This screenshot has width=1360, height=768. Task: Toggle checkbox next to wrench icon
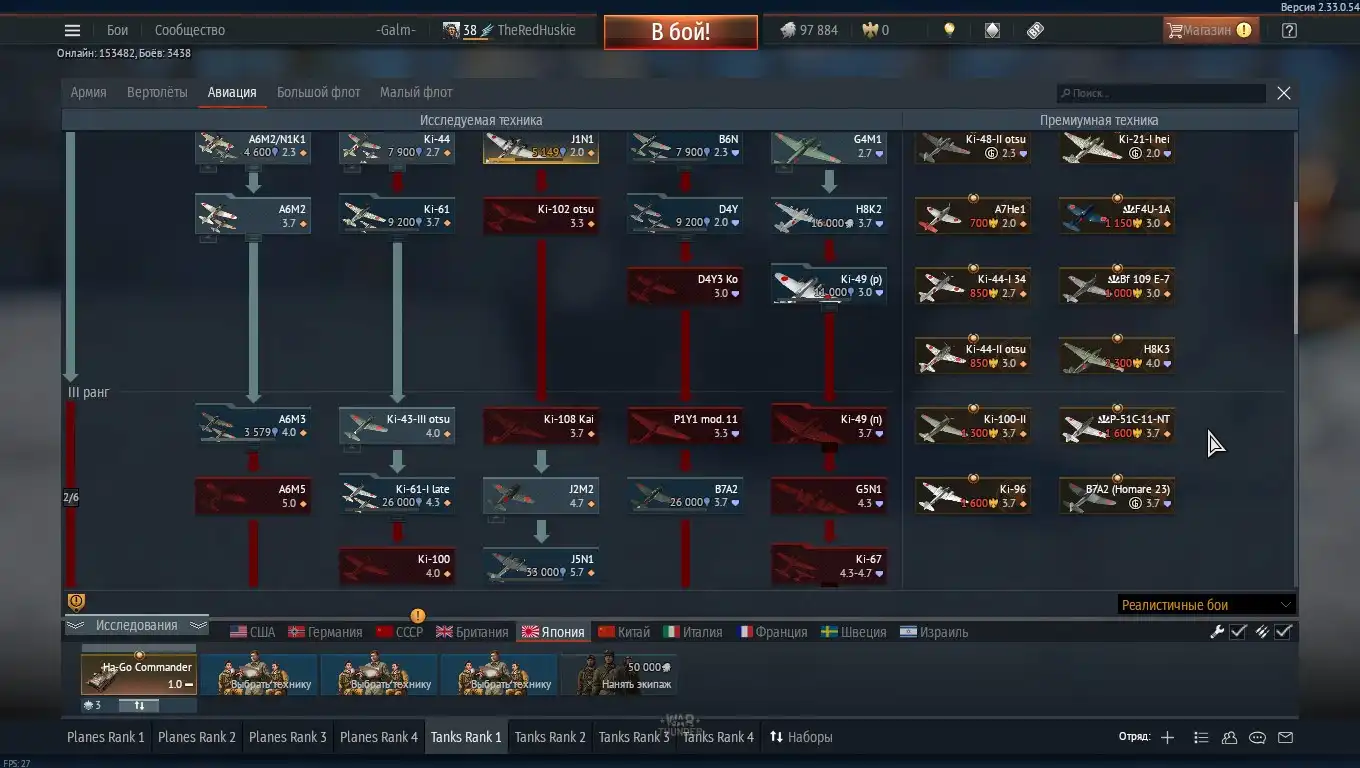point(1238,631)
